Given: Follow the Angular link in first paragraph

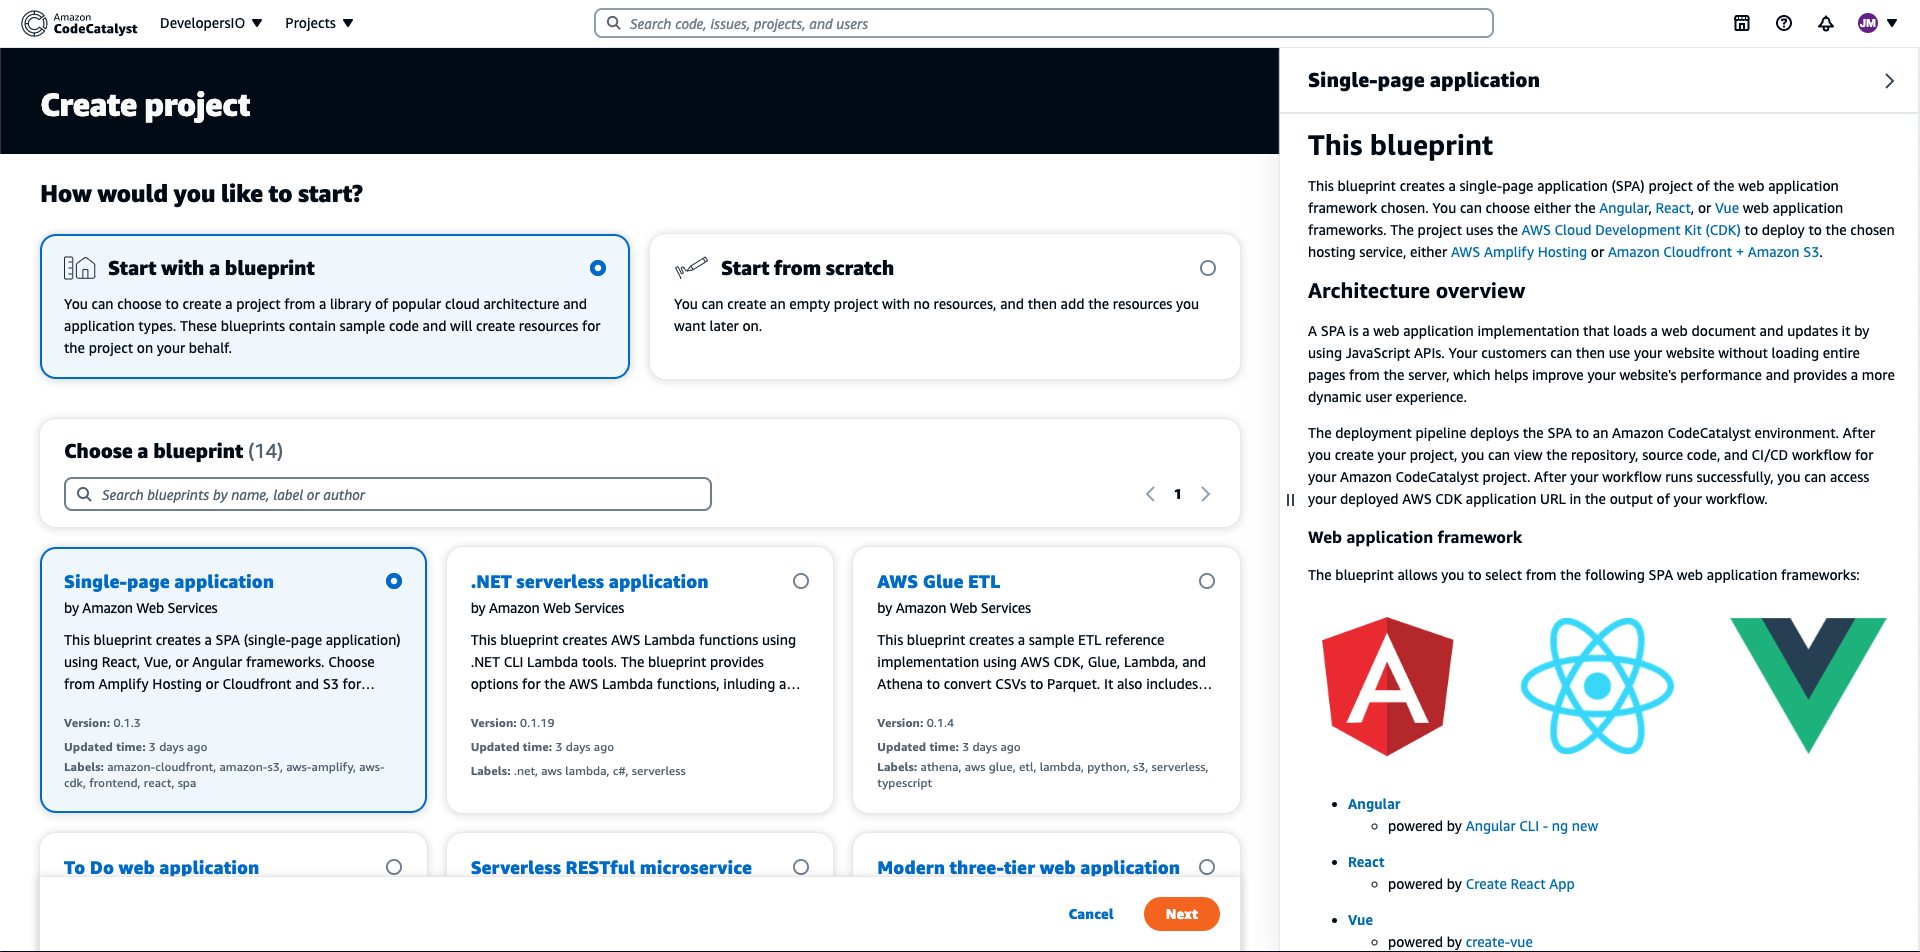Looking at the screenshot, I should tap(1623, 208).
